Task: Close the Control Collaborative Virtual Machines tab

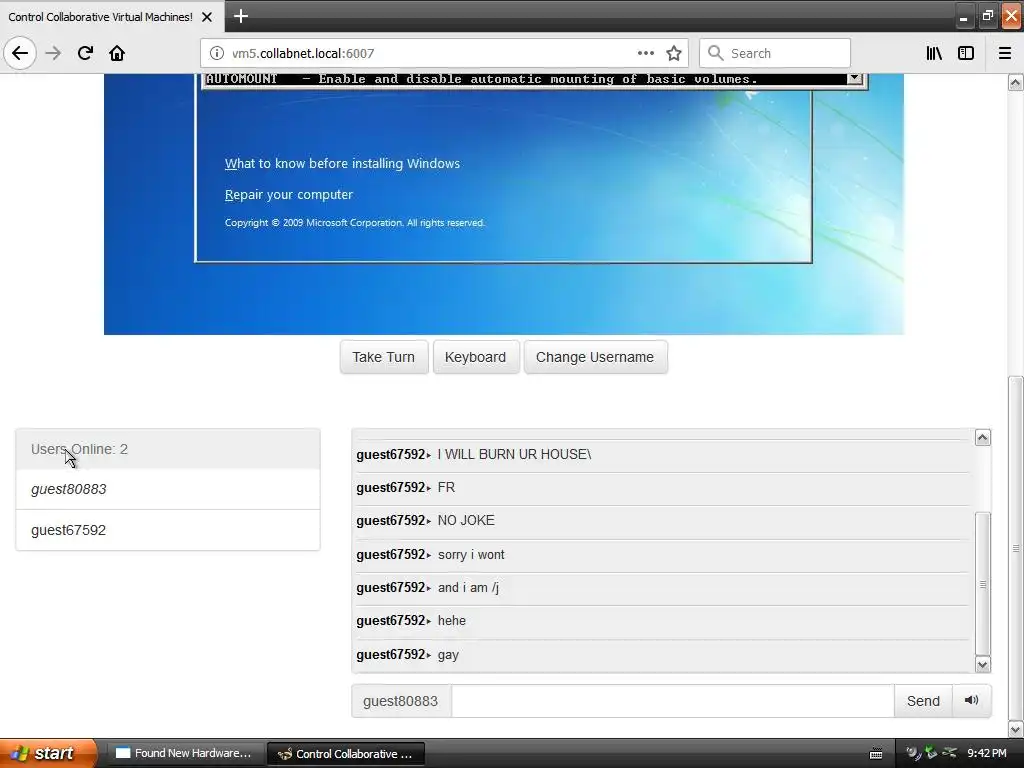Action: point(207,17)
